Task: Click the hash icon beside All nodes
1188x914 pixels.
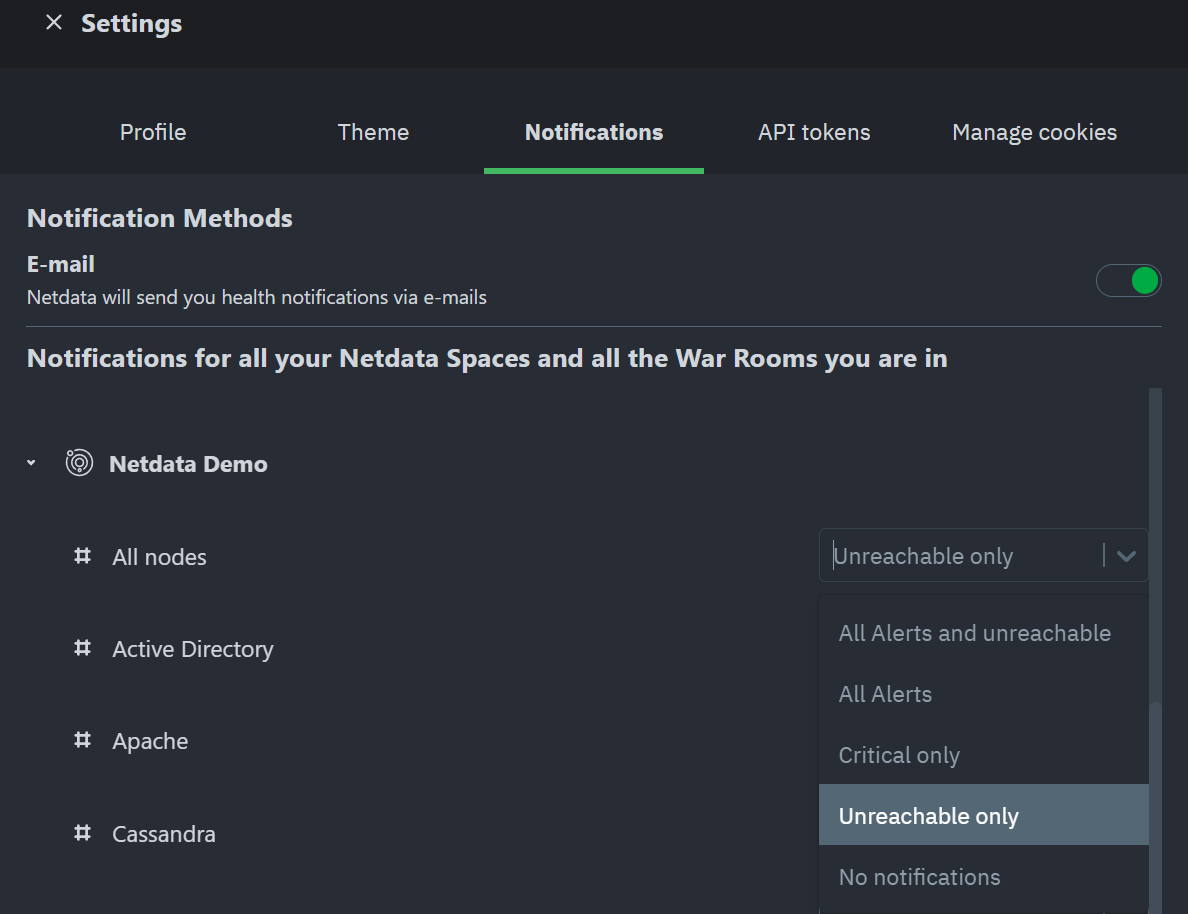Action: 83,556
